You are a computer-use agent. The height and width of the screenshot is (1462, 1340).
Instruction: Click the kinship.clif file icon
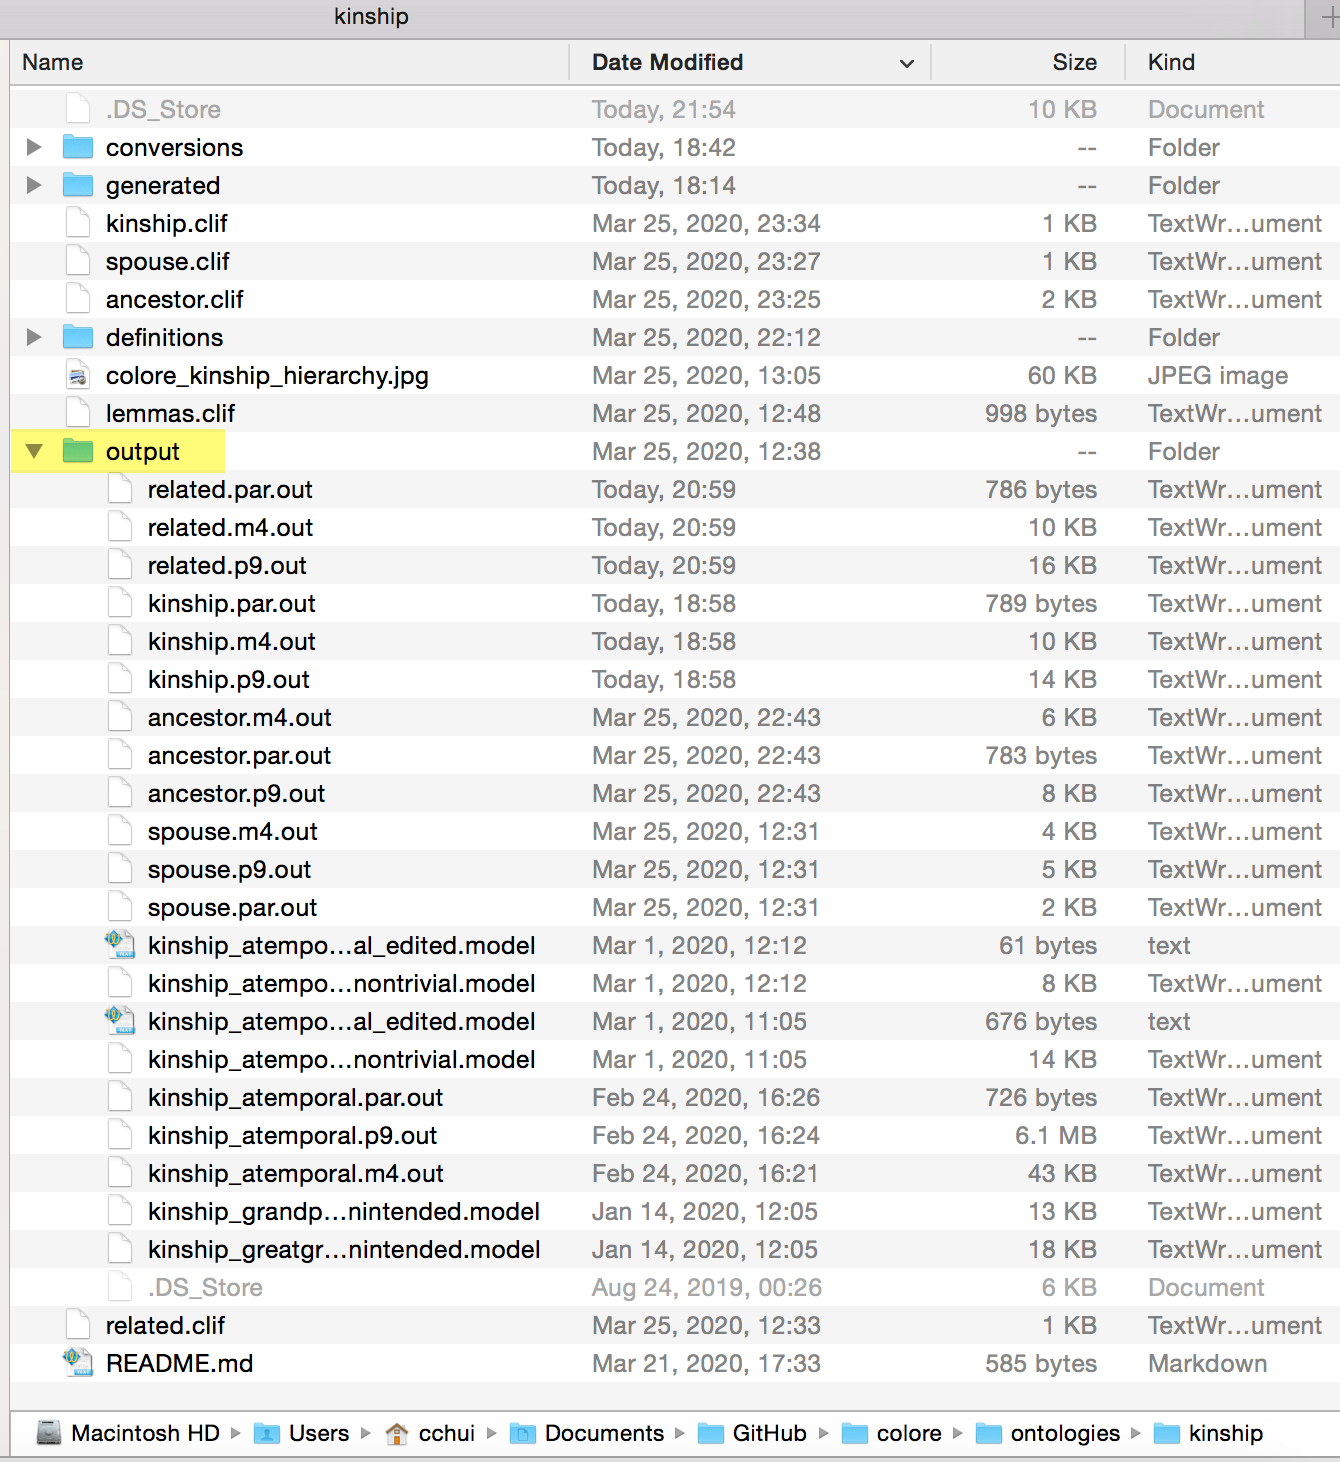[x=78, y=223]
